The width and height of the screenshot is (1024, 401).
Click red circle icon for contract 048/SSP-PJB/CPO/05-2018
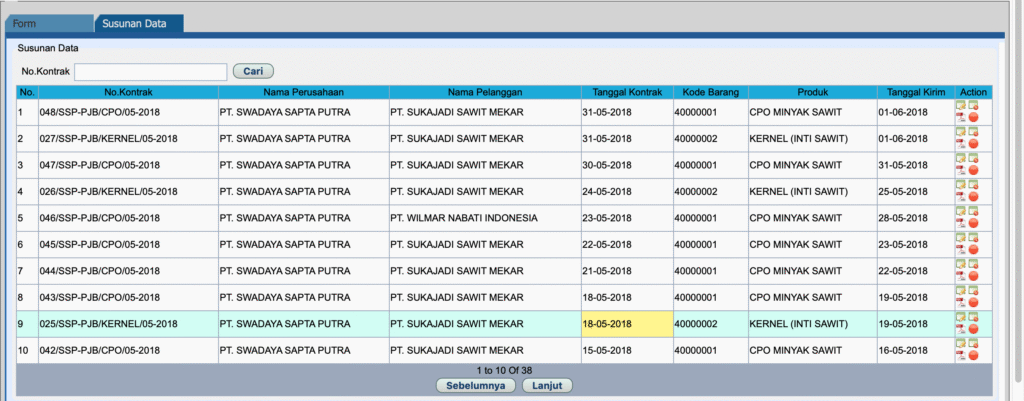(x=973, y=117)
